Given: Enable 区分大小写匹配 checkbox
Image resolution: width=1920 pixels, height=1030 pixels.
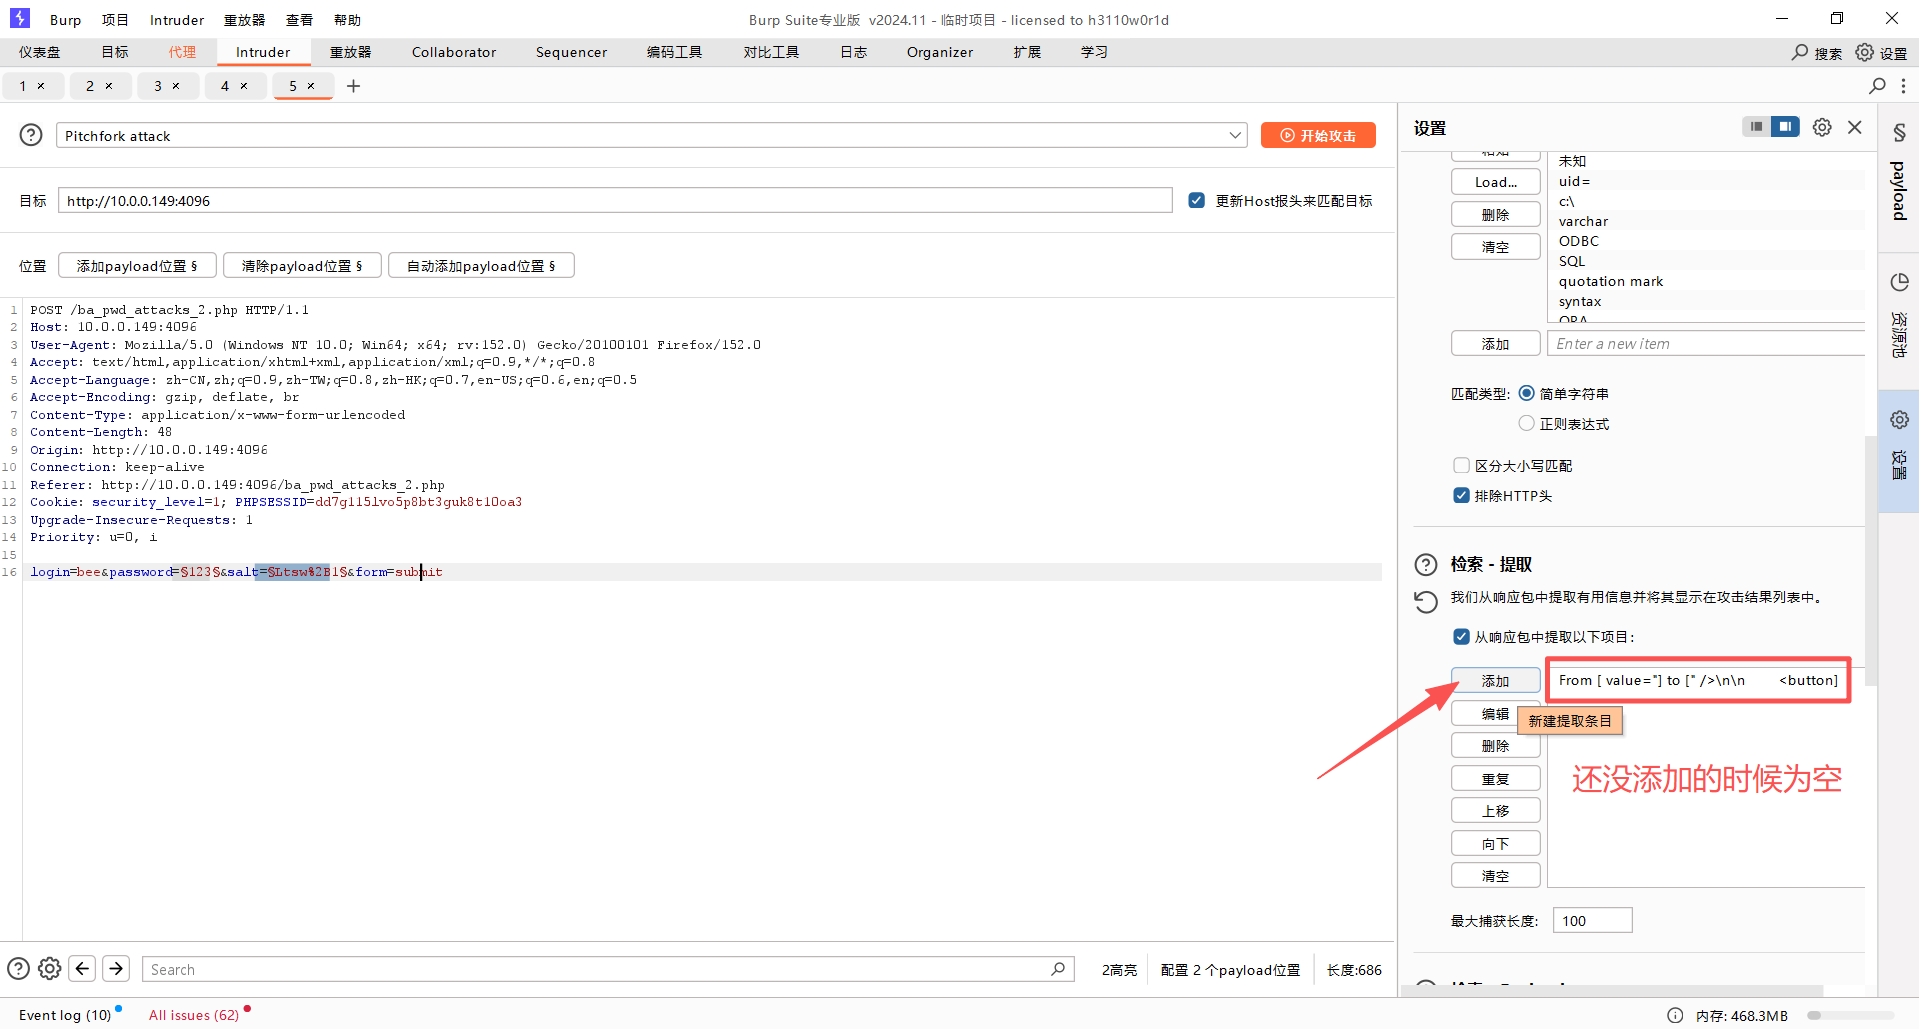Looking at the screenshot, I should point(1461,465).
